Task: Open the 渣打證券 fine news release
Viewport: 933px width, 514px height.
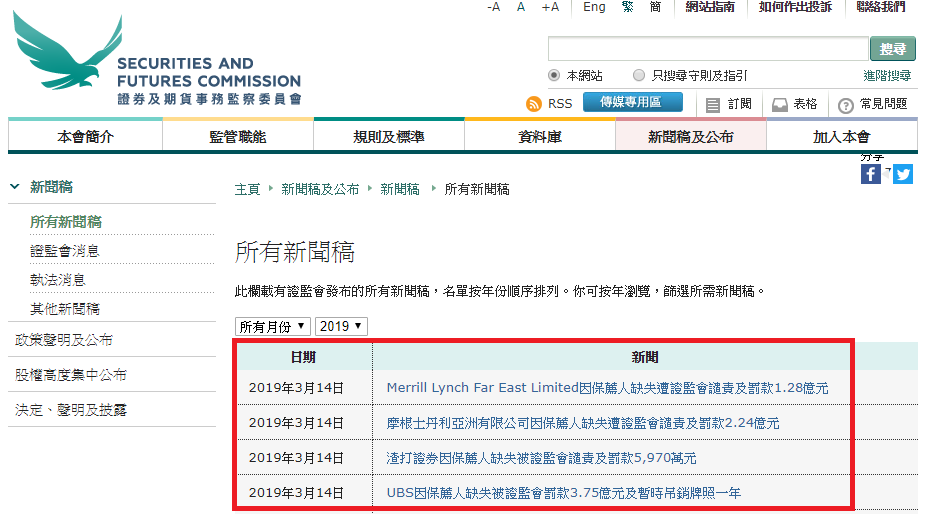Action: (x=541, y=458)
